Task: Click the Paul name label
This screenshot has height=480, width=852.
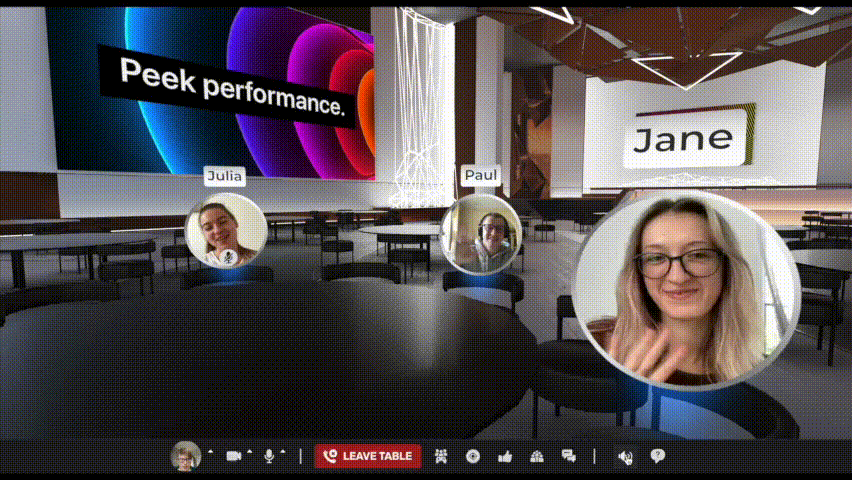Action: pyautogui.click(x=481, y=175)
